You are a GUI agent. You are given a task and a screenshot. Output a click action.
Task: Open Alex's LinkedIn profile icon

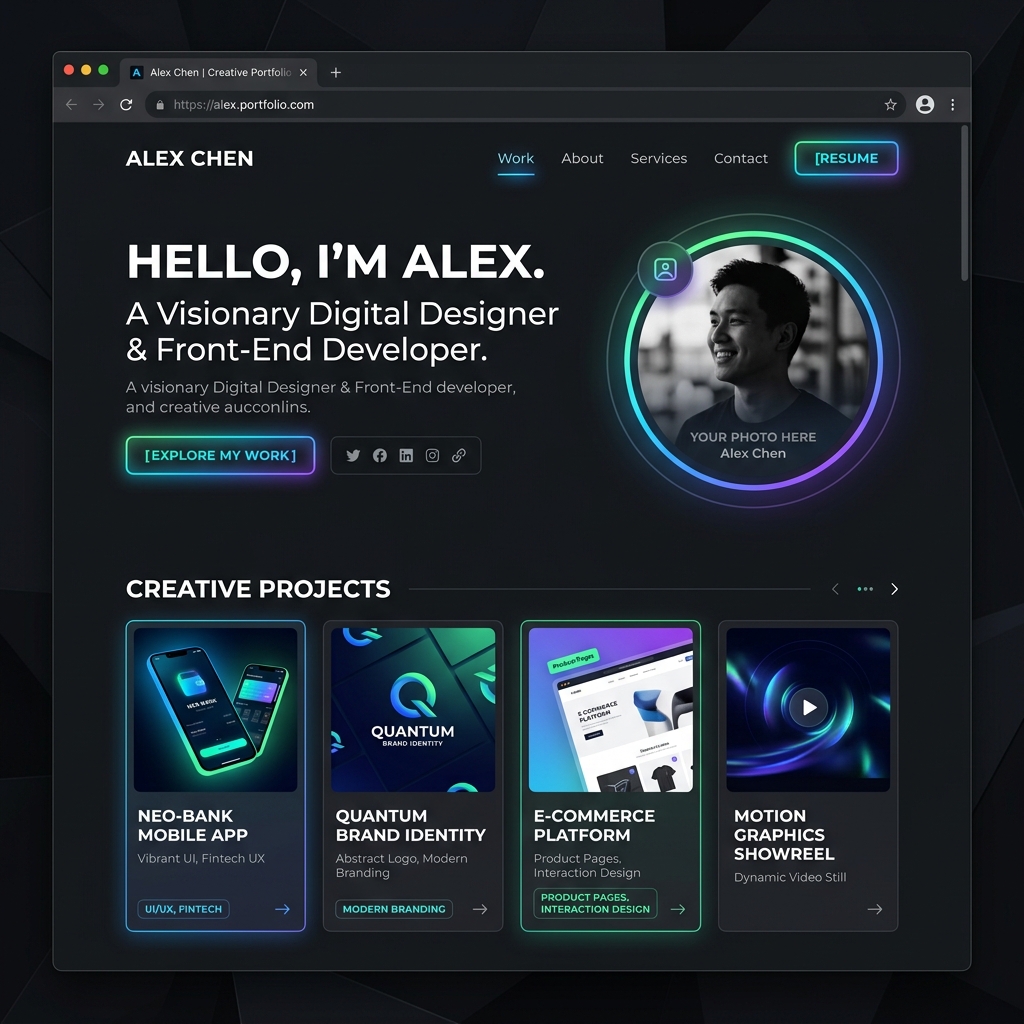(x=406, y=455)
